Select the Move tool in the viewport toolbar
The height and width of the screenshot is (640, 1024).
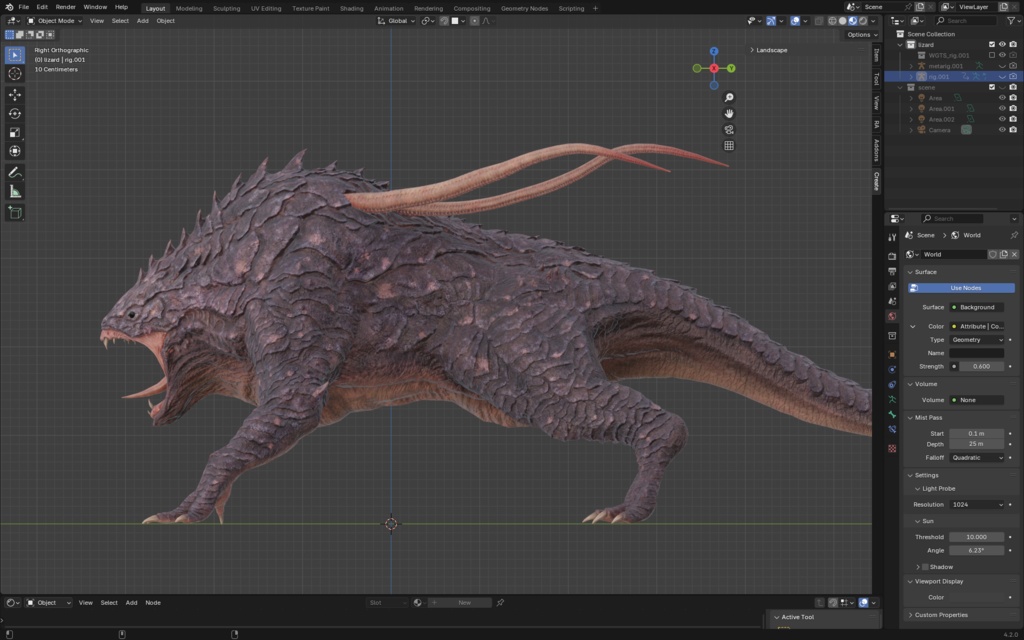(x=14, y=94)
